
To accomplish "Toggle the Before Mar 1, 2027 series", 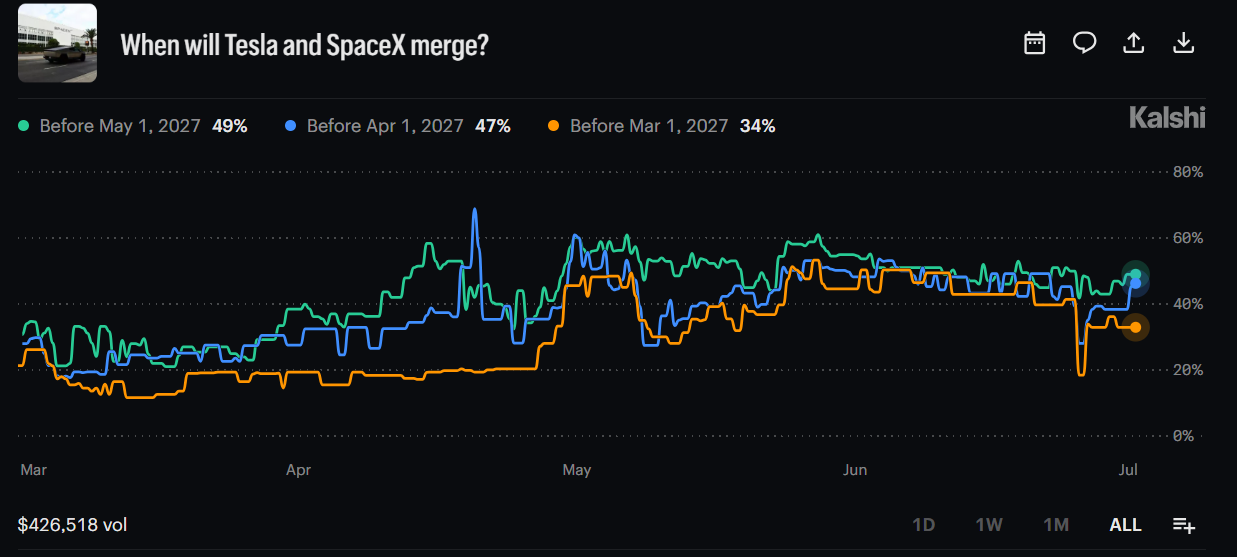I will click(661, 126).
